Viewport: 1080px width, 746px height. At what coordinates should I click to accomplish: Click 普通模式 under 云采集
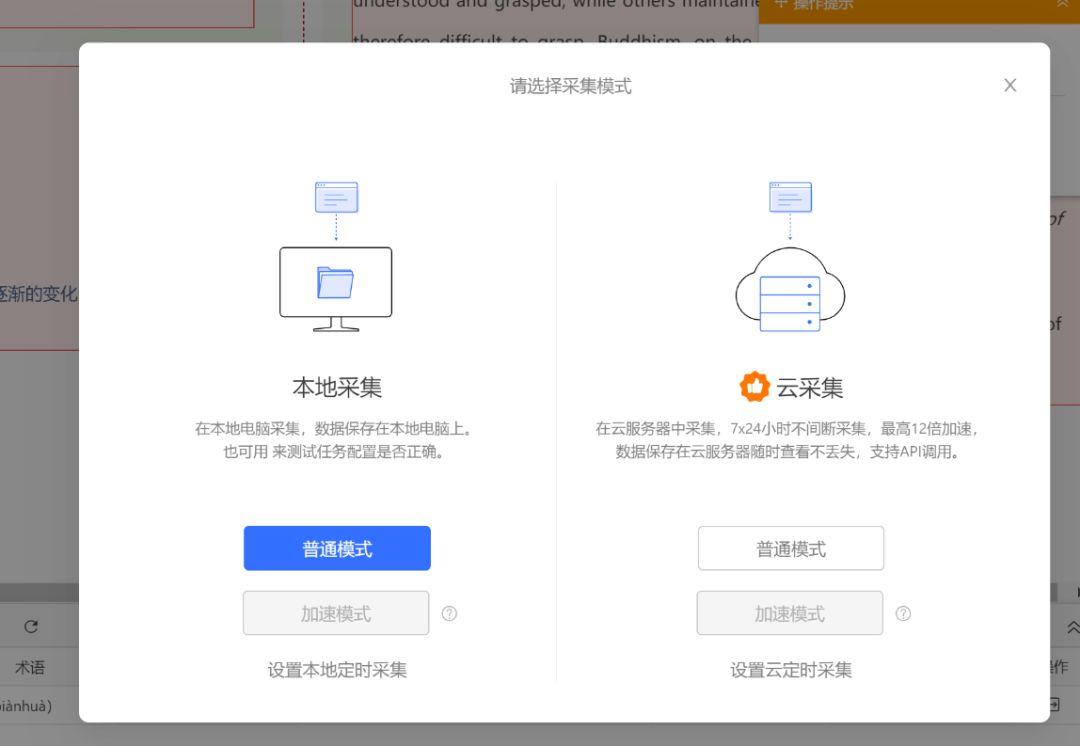(790, 548)
